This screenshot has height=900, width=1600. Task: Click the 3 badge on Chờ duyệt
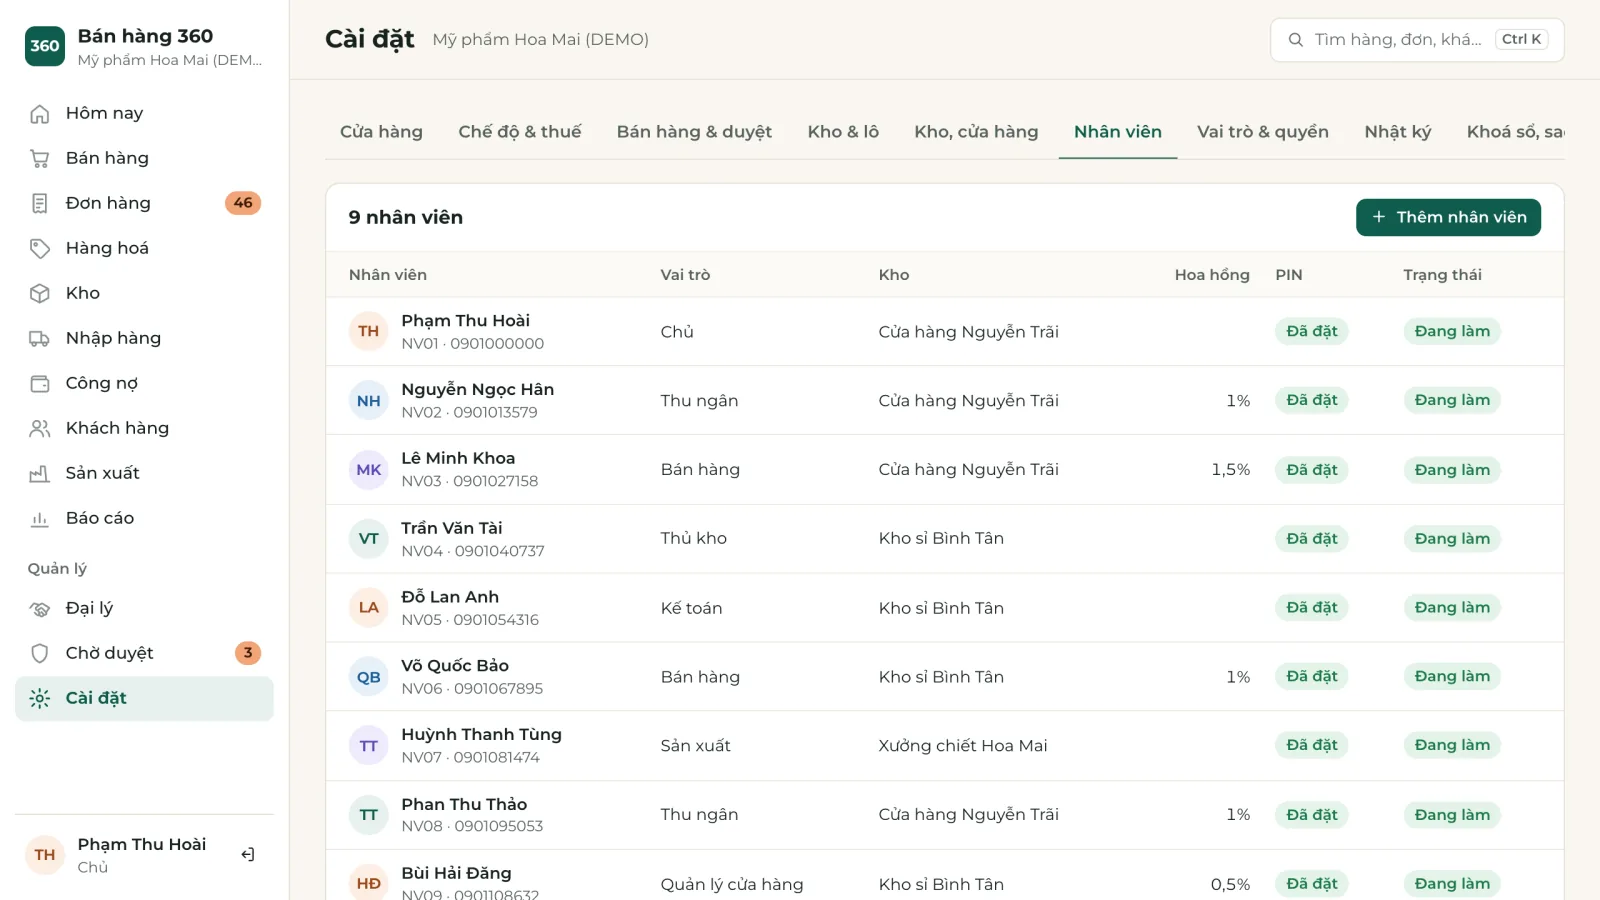248,653
